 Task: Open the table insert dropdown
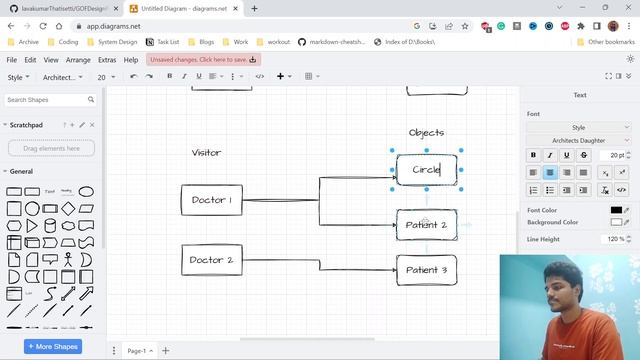pyautogui.click(x=312, y=76)
